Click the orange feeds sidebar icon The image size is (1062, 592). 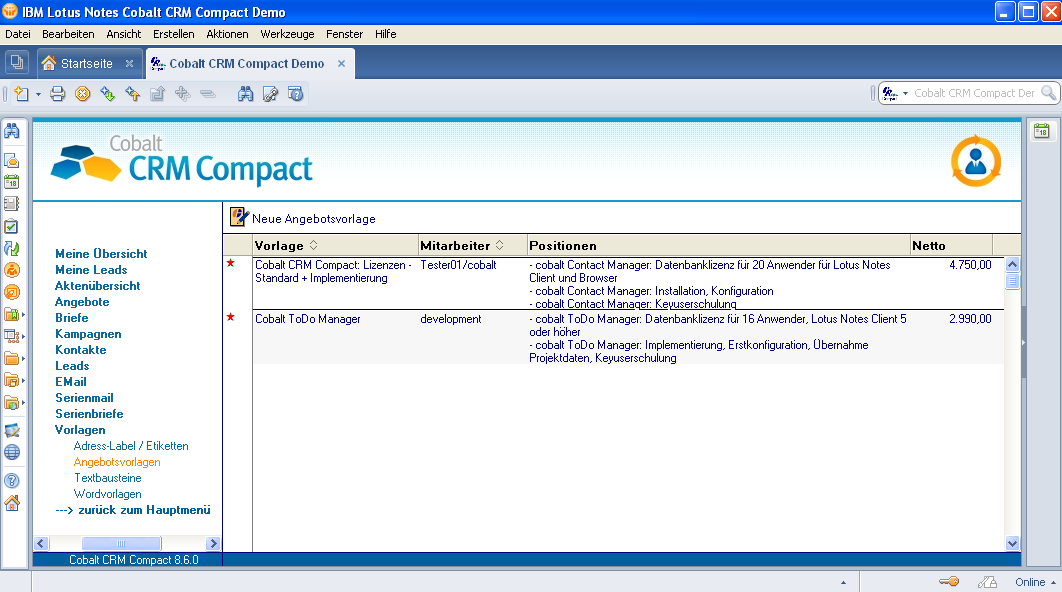(x=12, y=292)
